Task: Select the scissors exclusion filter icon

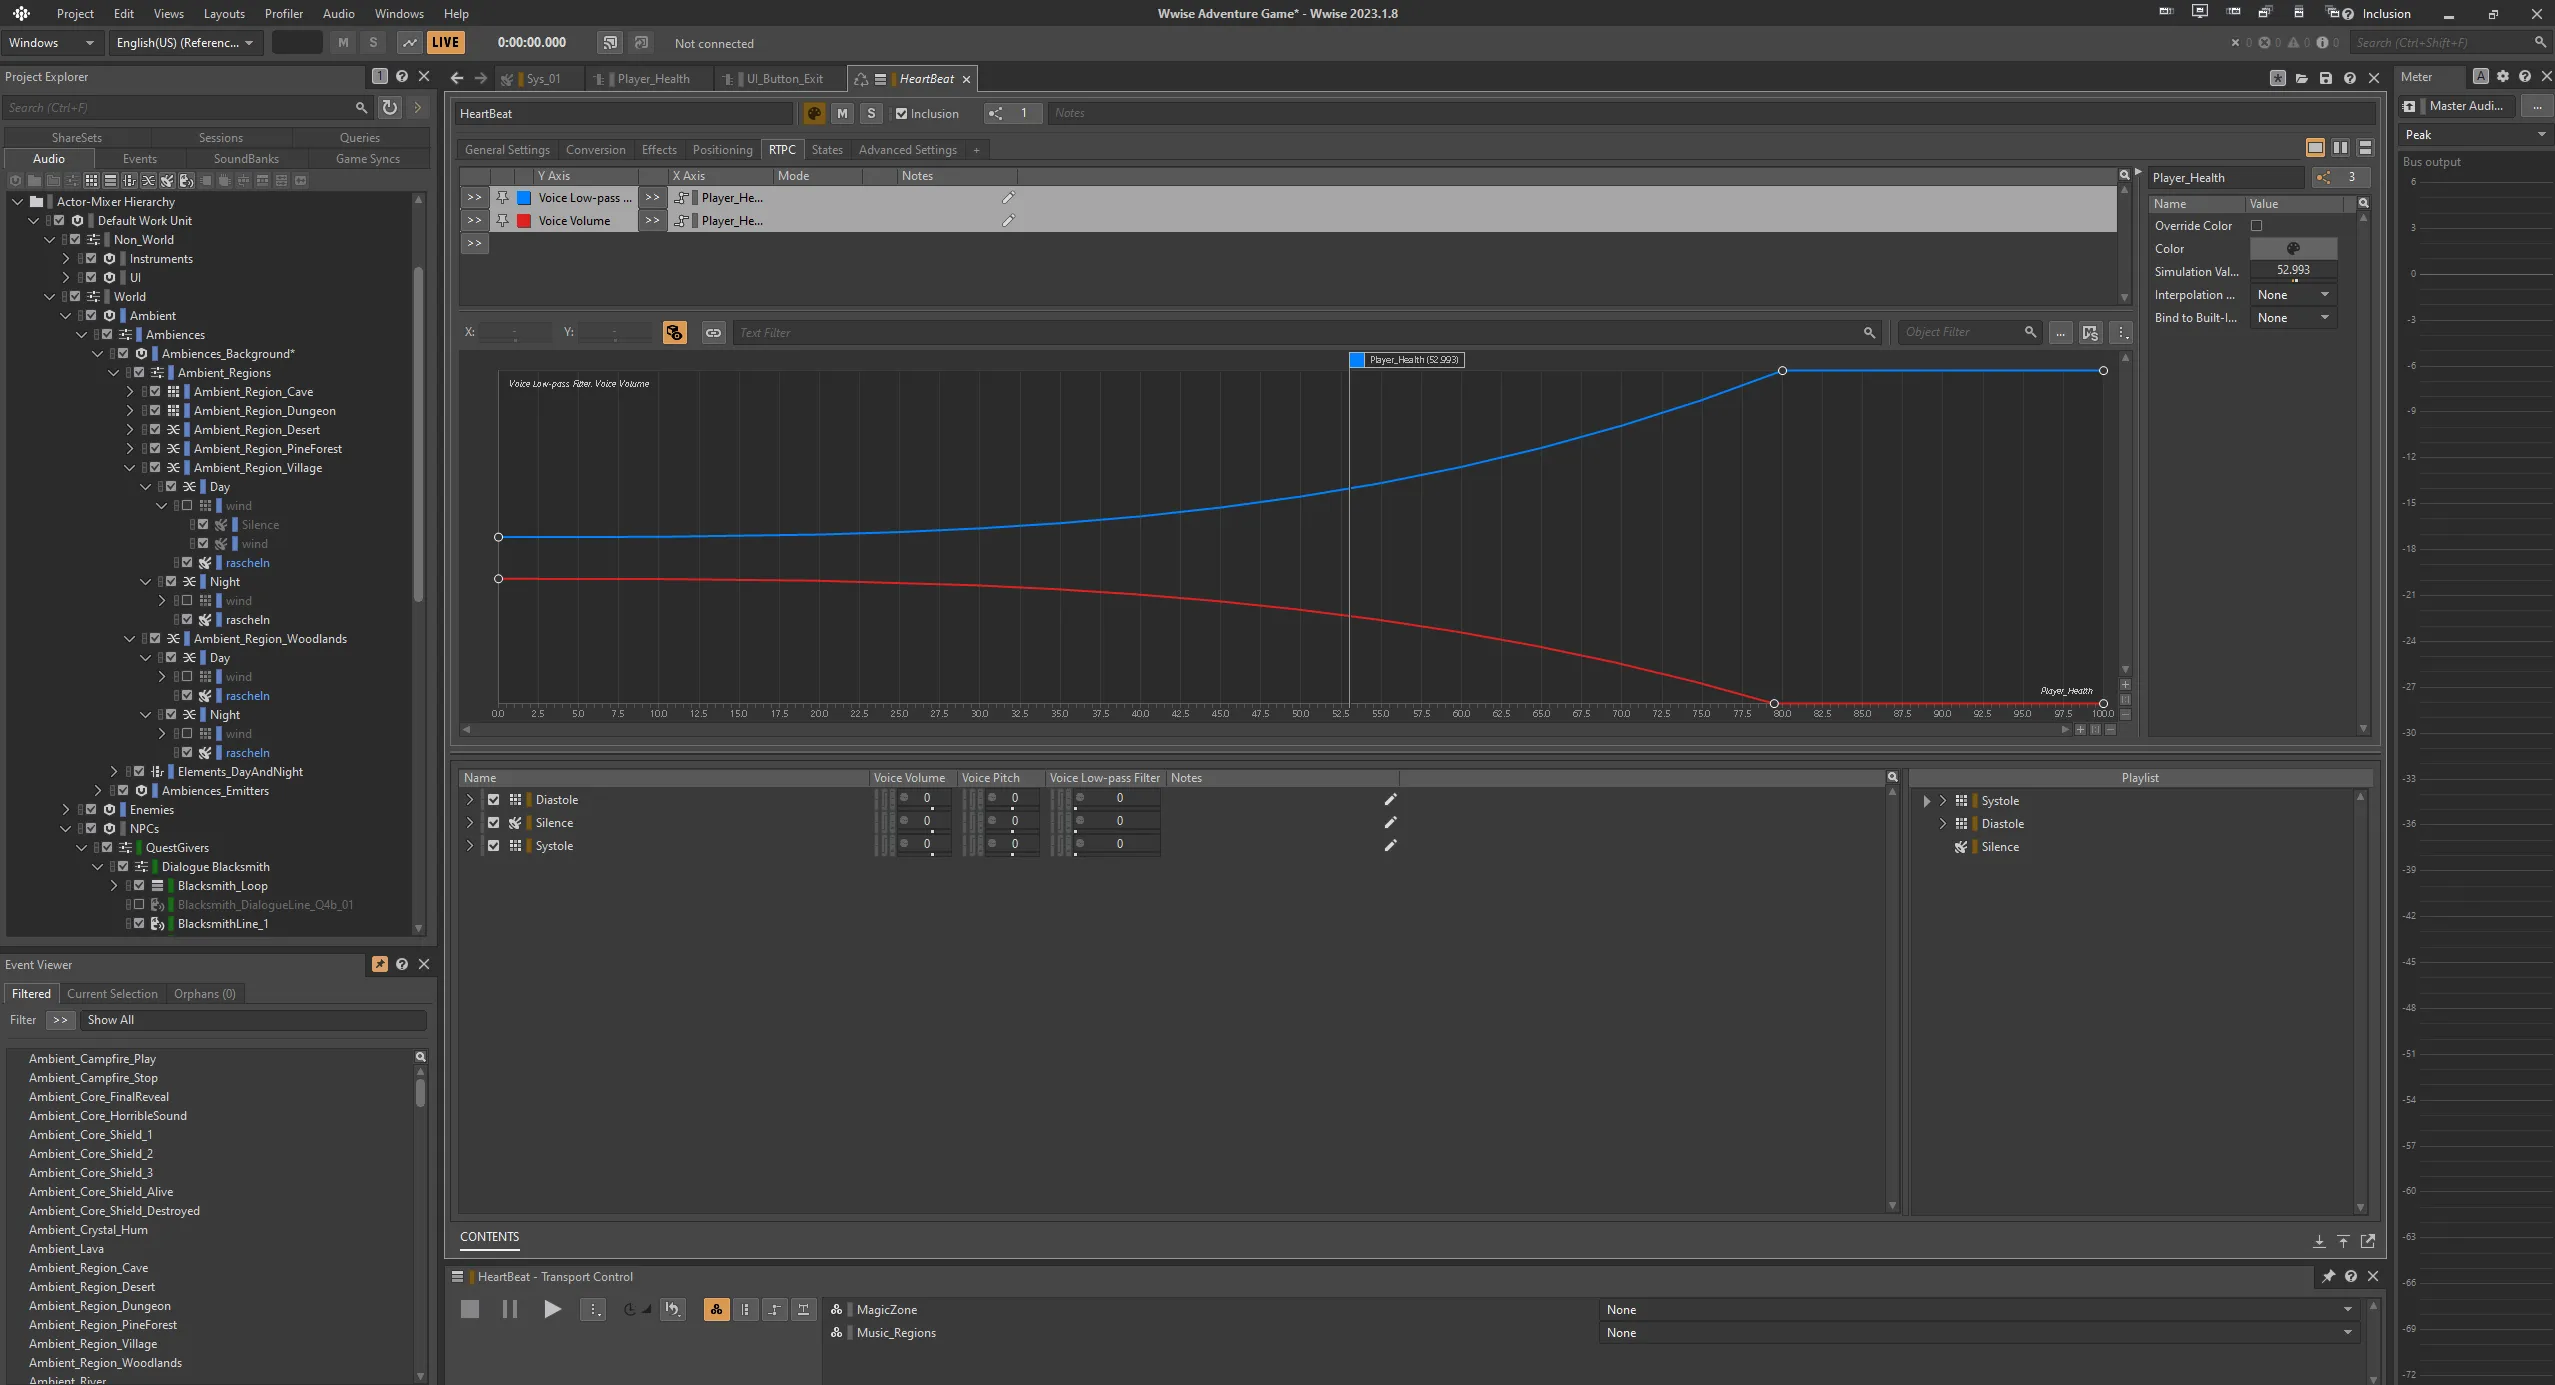Action: point(148,180)
